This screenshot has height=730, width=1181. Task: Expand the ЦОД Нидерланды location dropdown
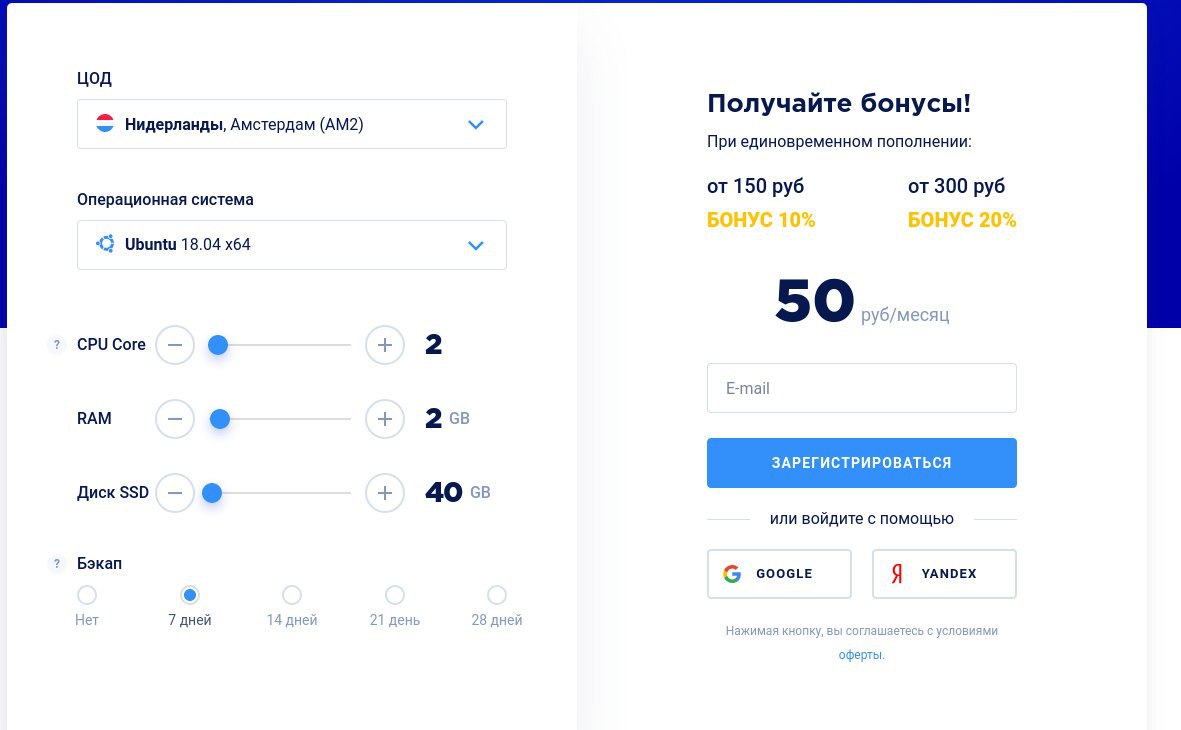click(x=291, y=124)
